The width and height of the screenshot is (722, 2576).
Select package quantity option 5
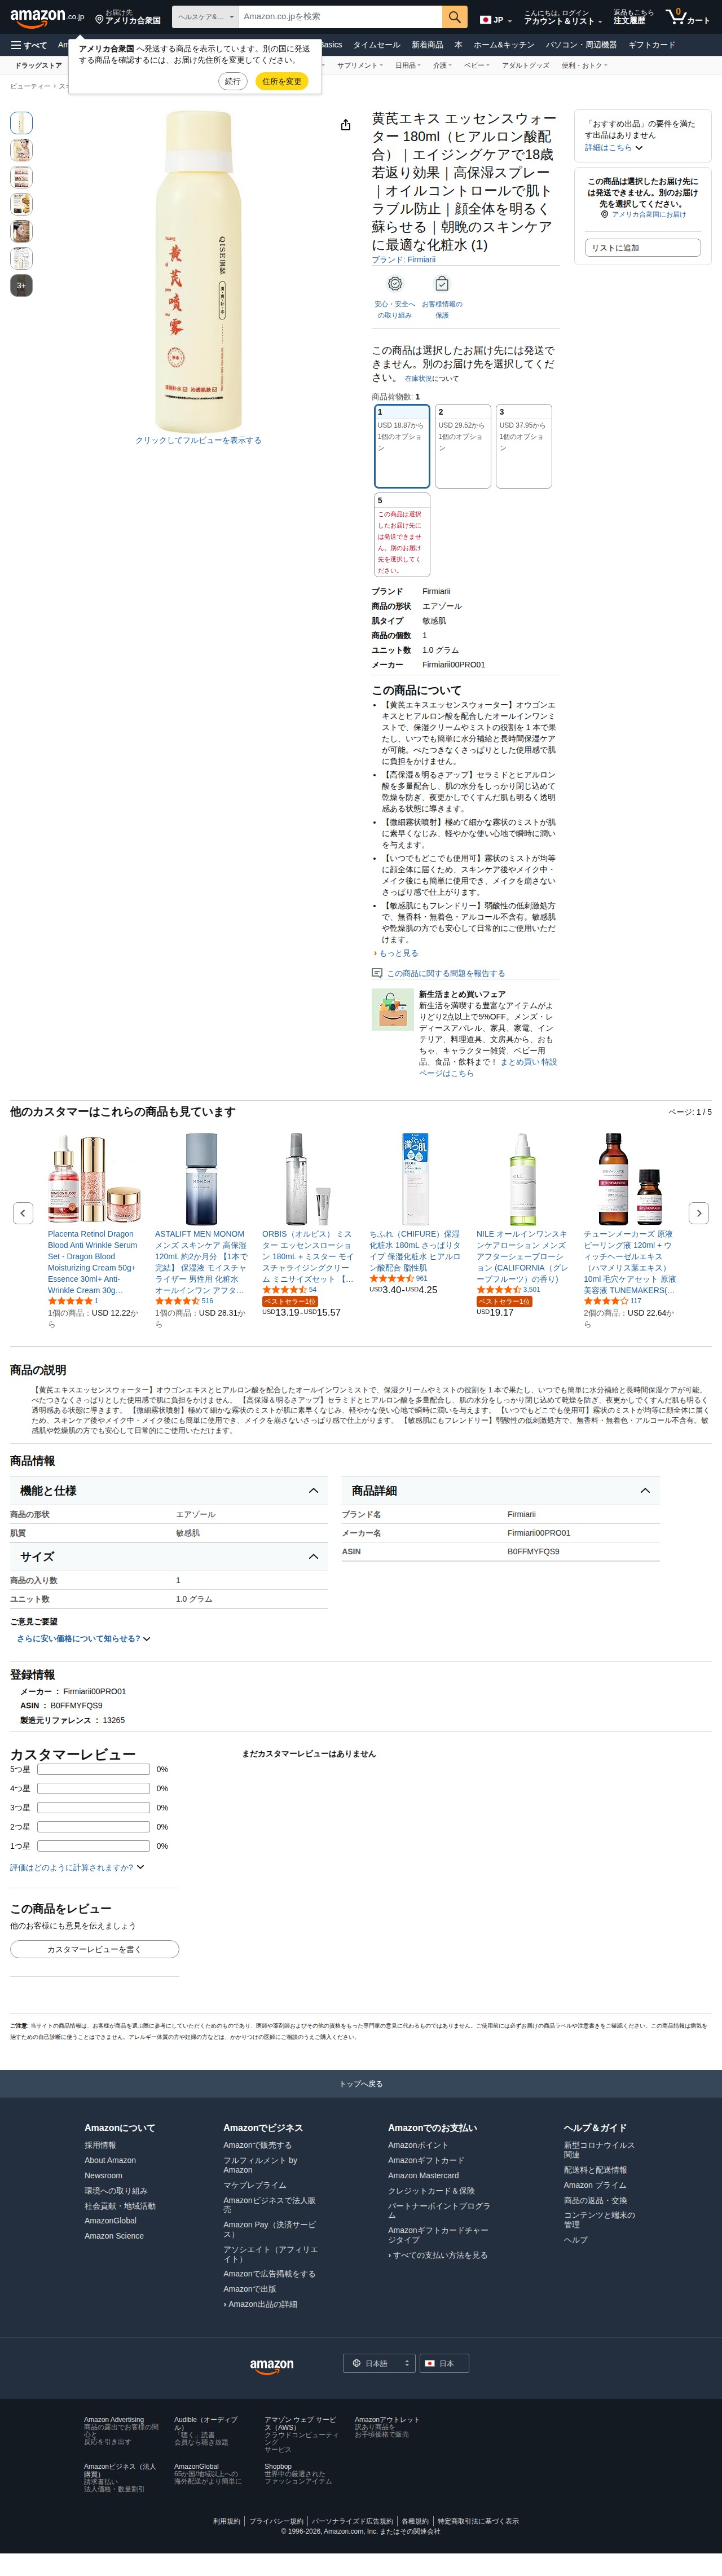(x=402, y=535)
